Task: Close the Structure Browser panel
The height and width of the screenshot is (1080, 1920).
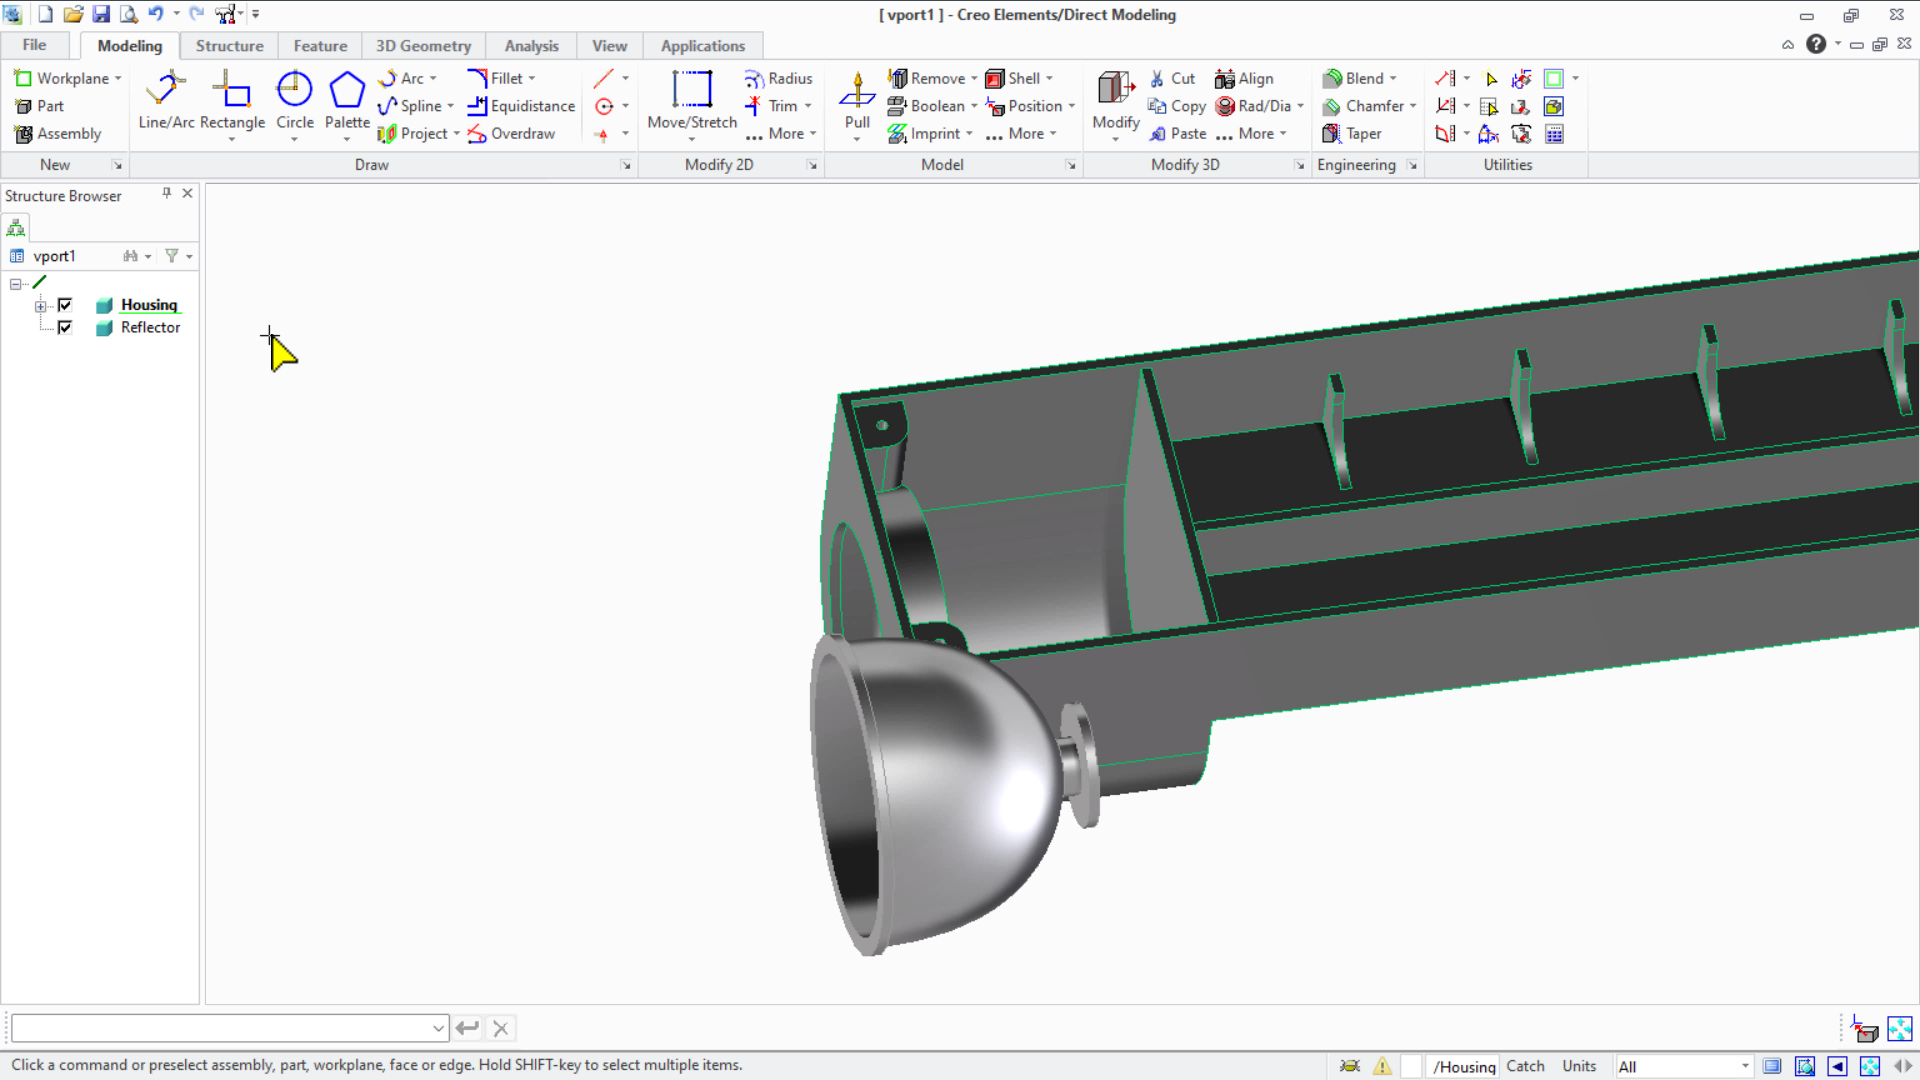Action: click(x=187, y=193)
